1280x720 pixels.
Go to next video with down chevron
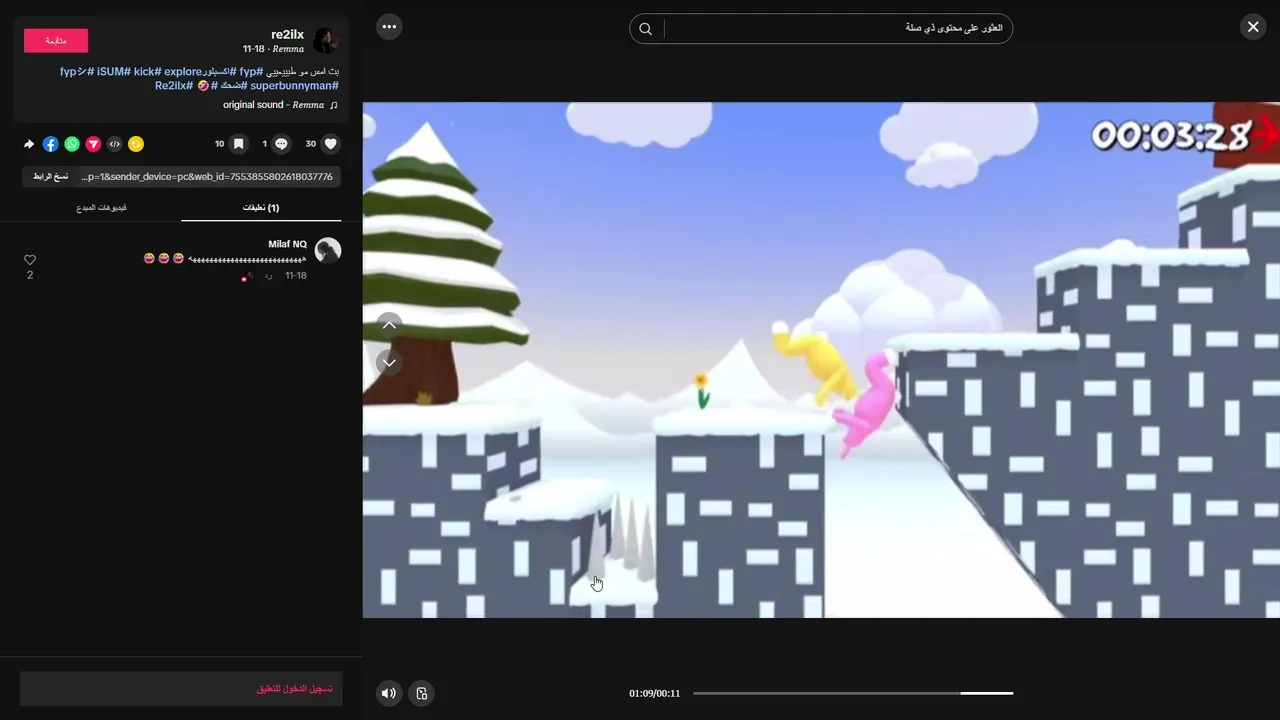point(389,362)
